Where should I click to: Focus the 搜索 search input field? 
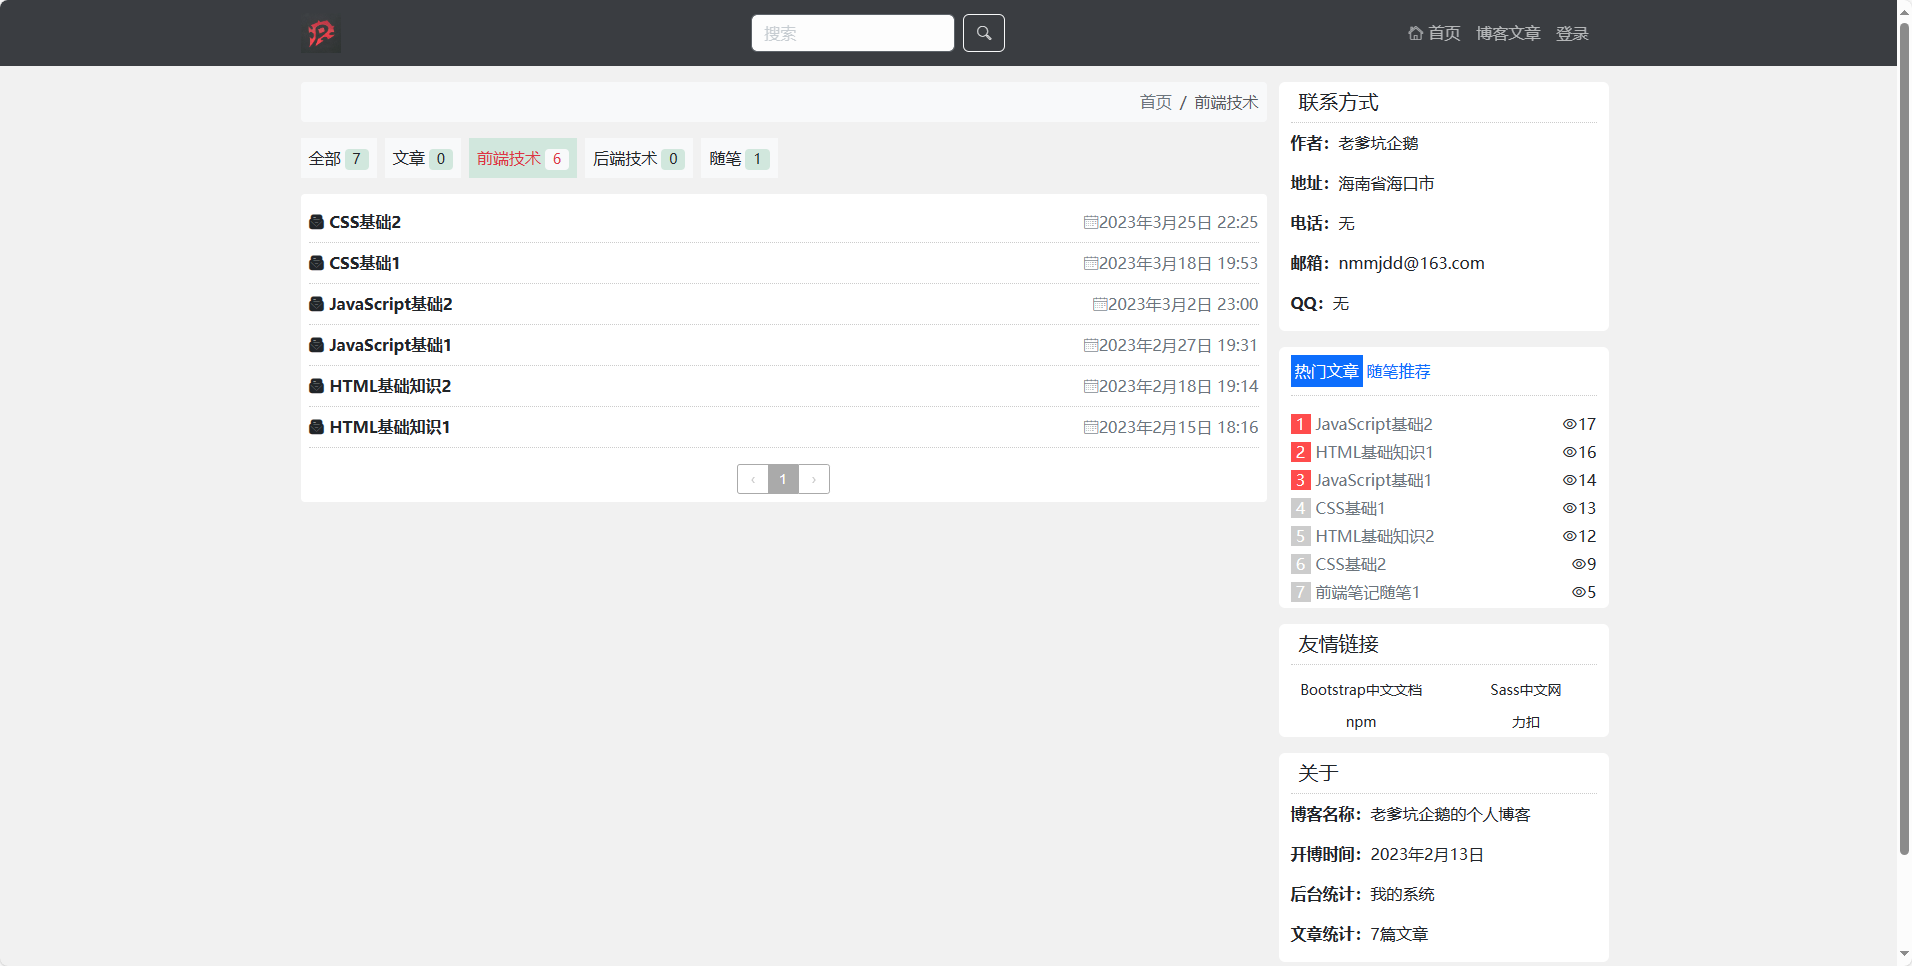tap(853, 33)
